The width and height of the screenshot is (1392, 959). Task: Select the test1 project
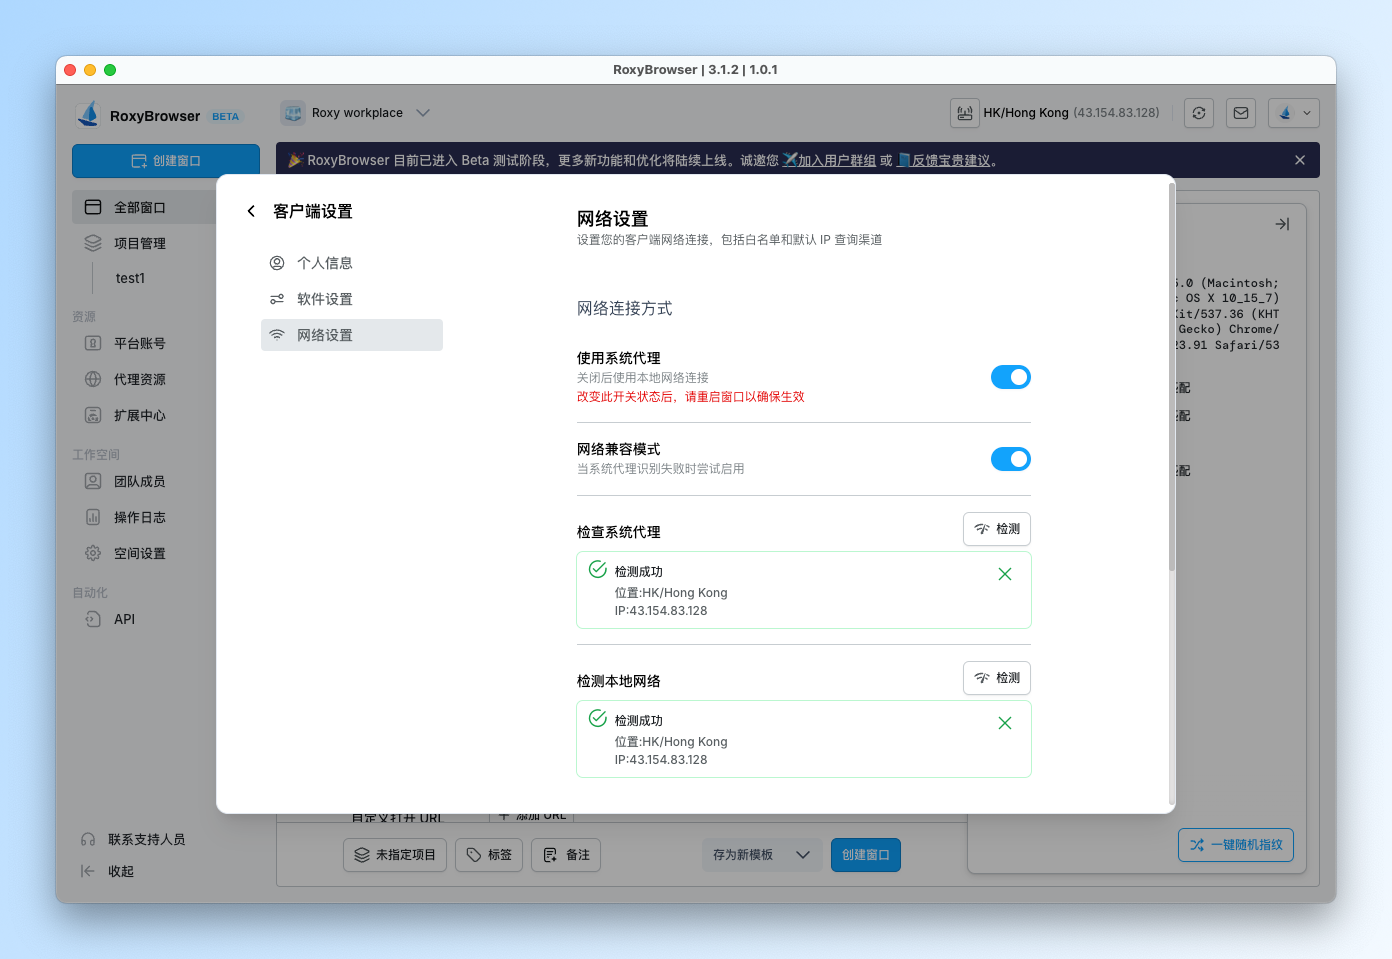pyautogui.click(x=130, y=278)
